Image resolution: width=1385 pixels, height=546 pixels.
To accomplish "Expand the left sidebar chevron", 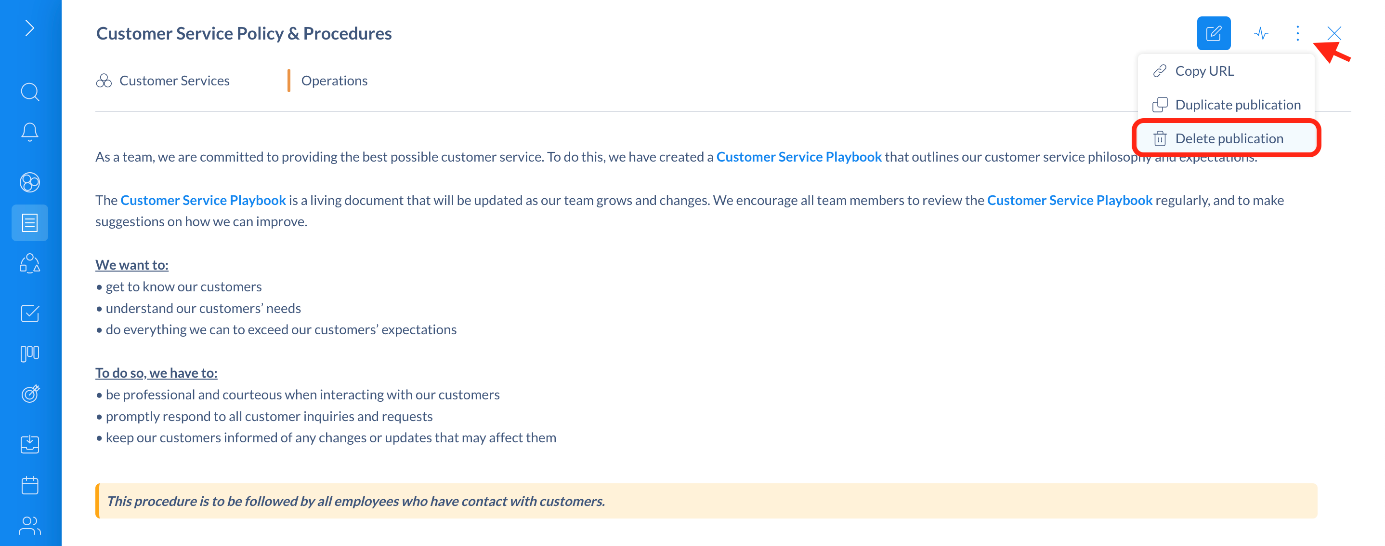I will click(29, 28).
